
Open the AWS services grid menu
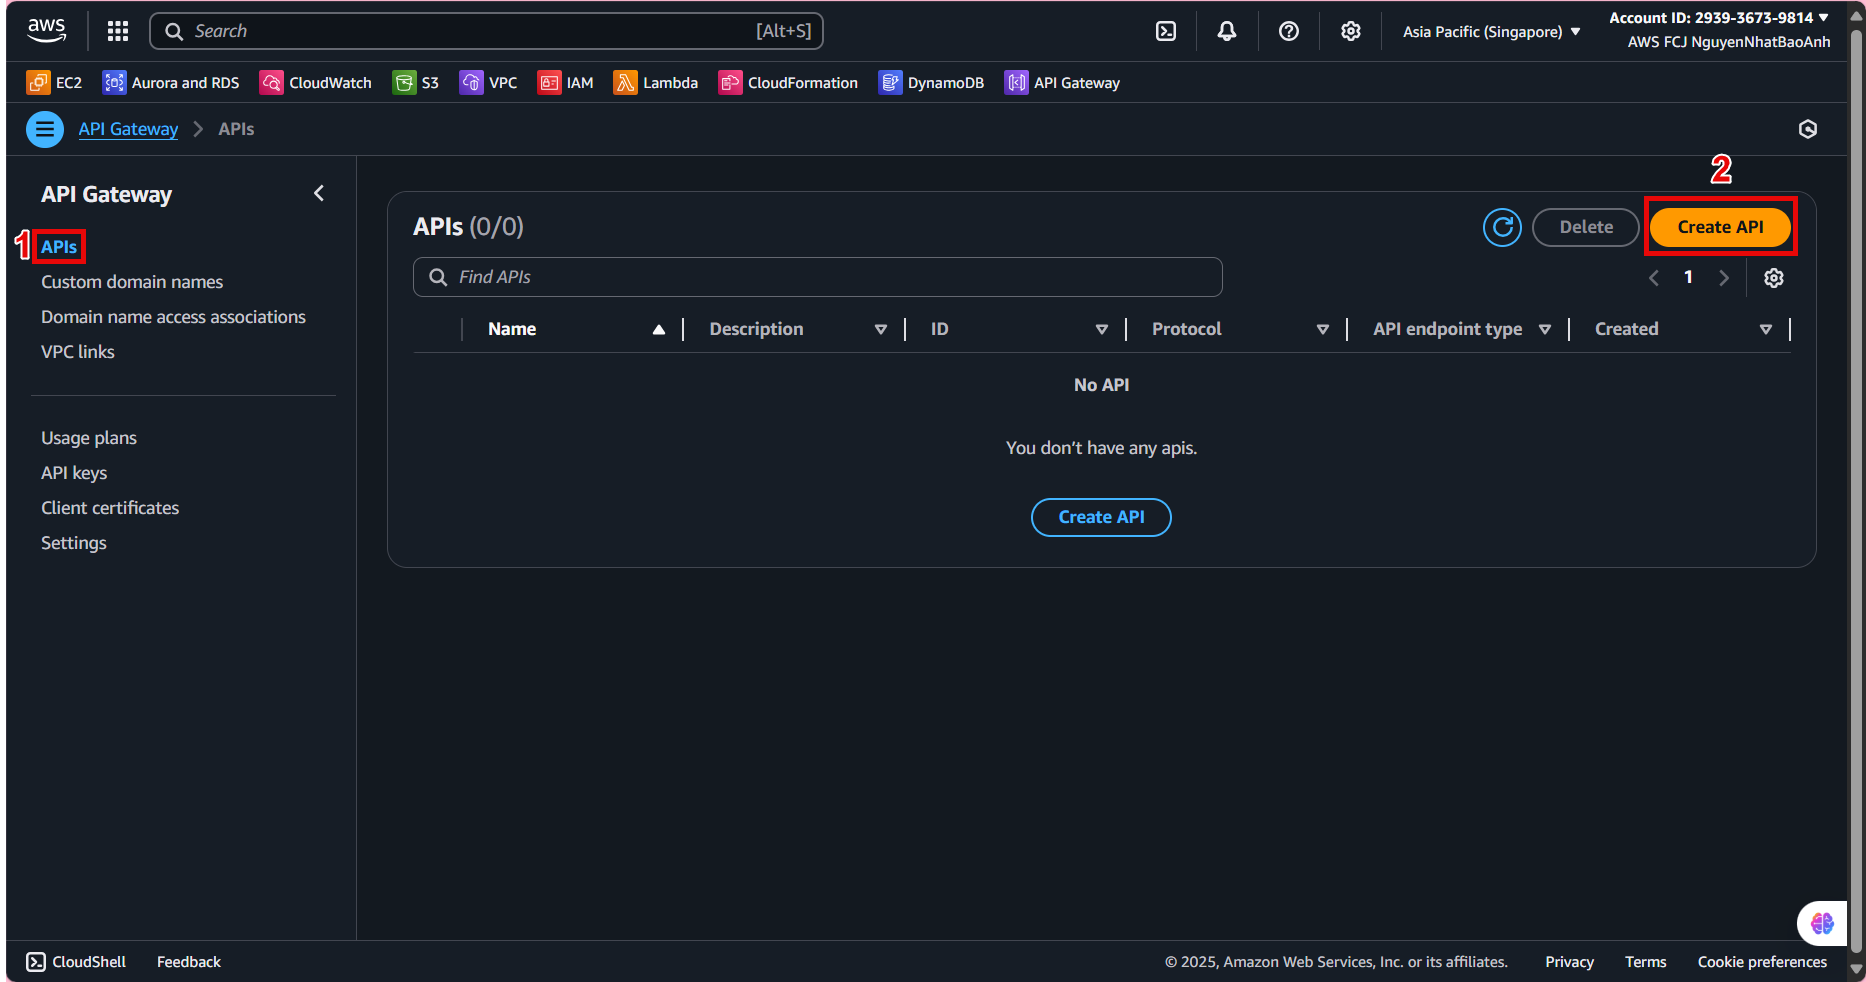pos(118,31)
